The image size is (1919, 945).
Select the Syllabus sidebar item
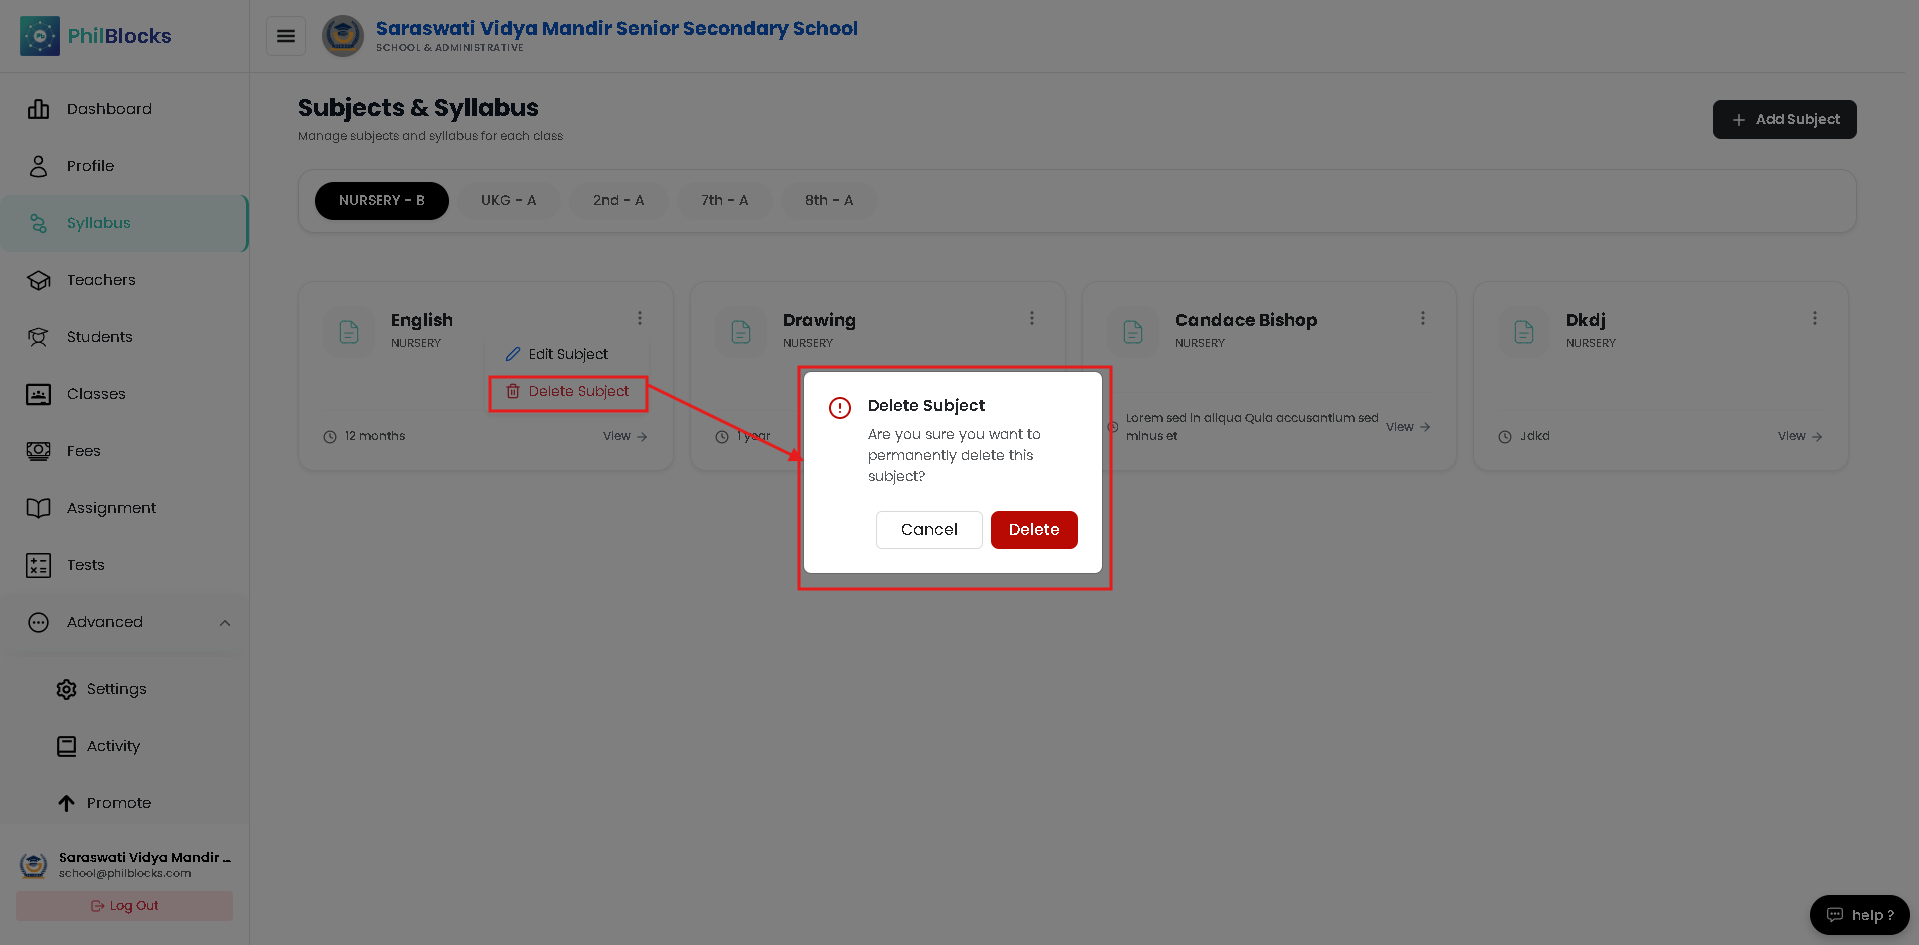coord(124,223)
